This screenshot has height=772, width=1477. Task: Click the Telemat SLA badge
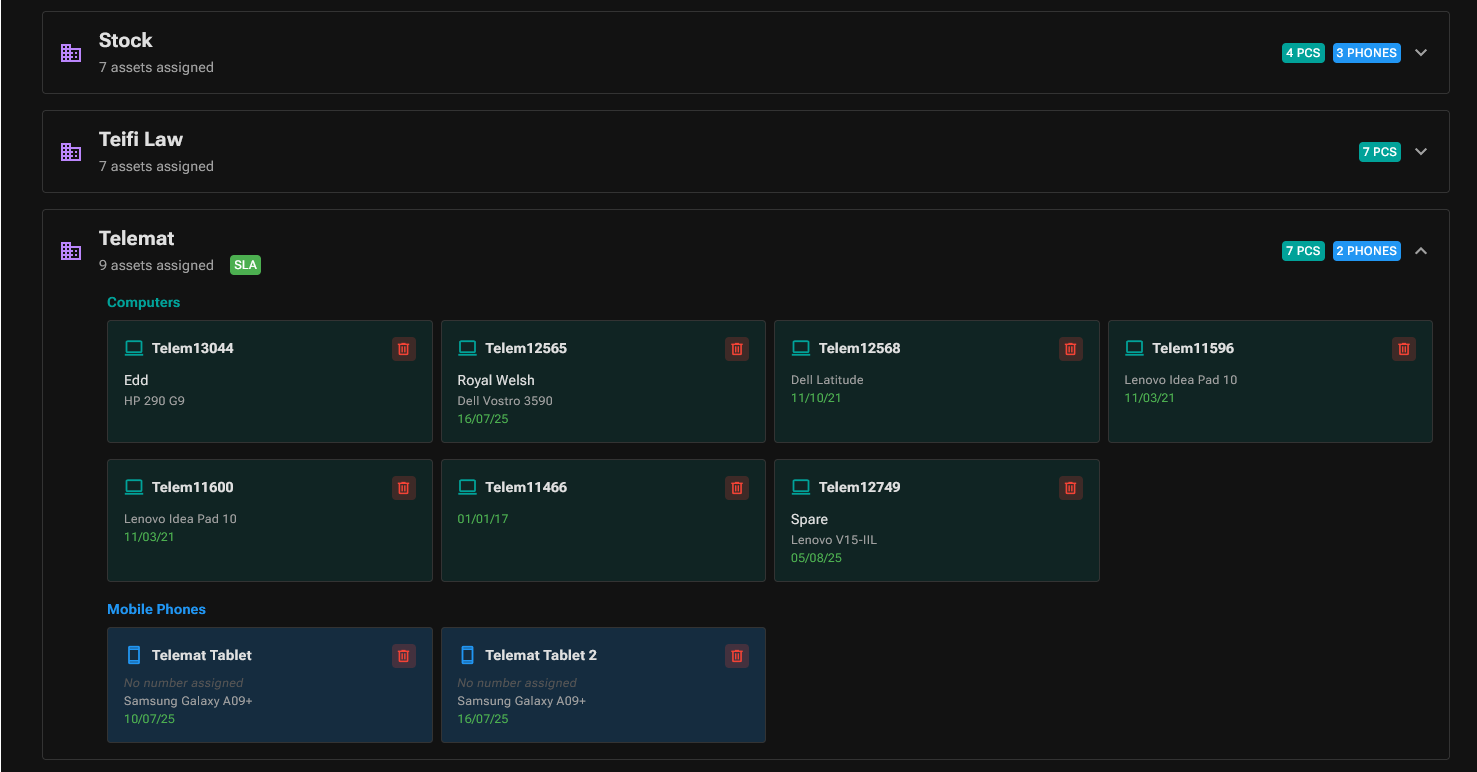245,265
